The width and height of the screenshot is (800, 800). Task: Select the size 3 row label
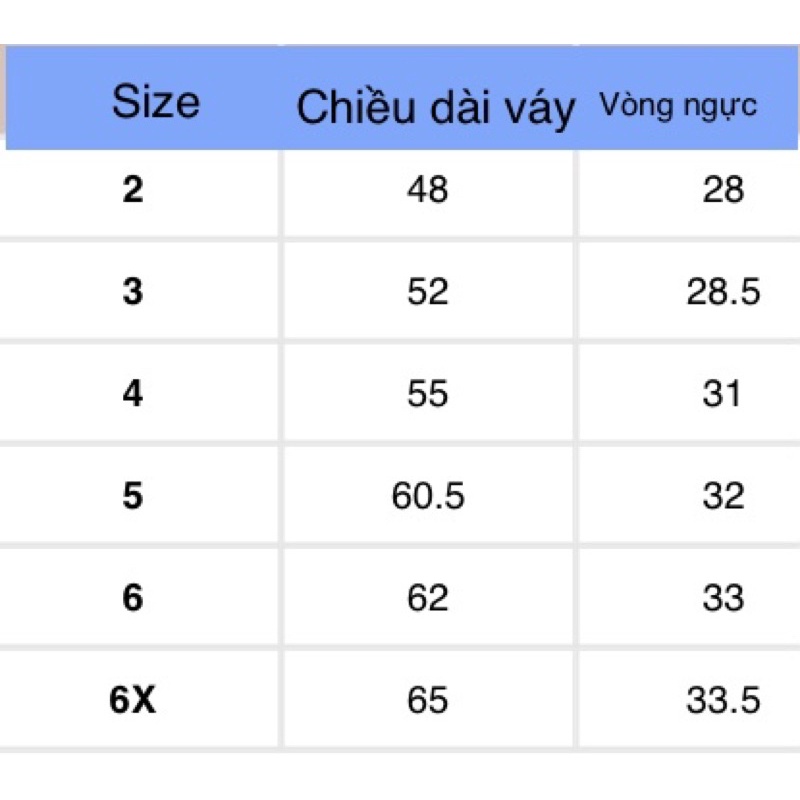[x=133, y=292]
